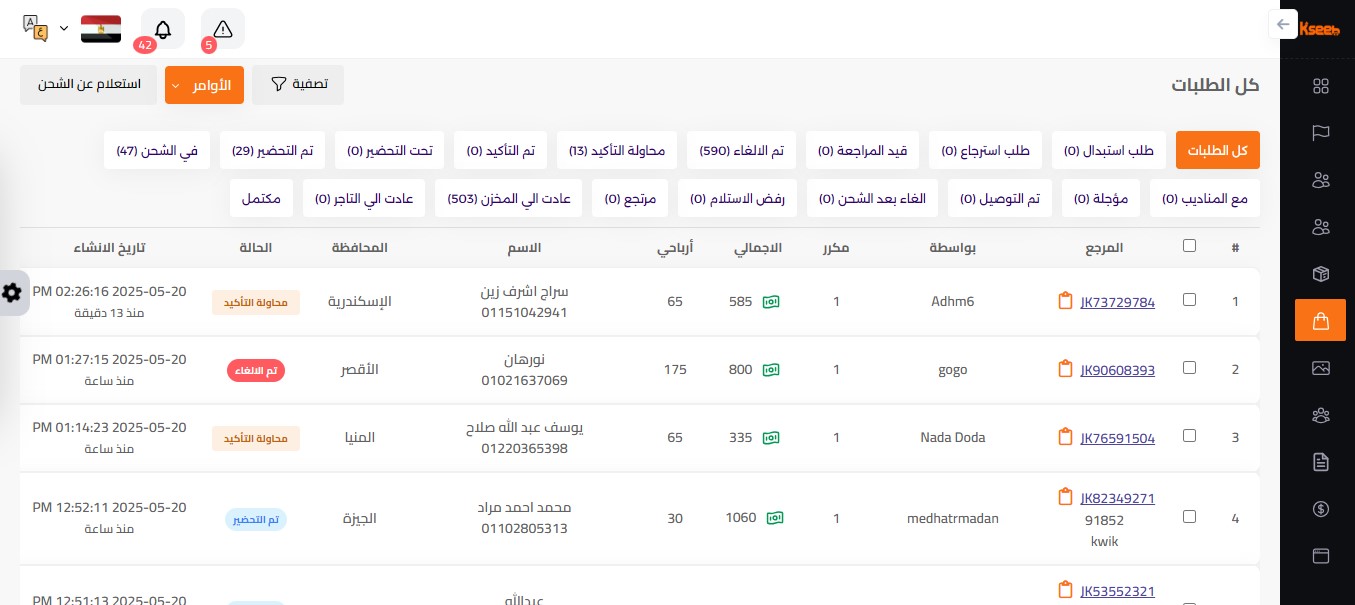Select the كل الطلبات tab
Screen dimensions: 1355x605
(1218, 150)
